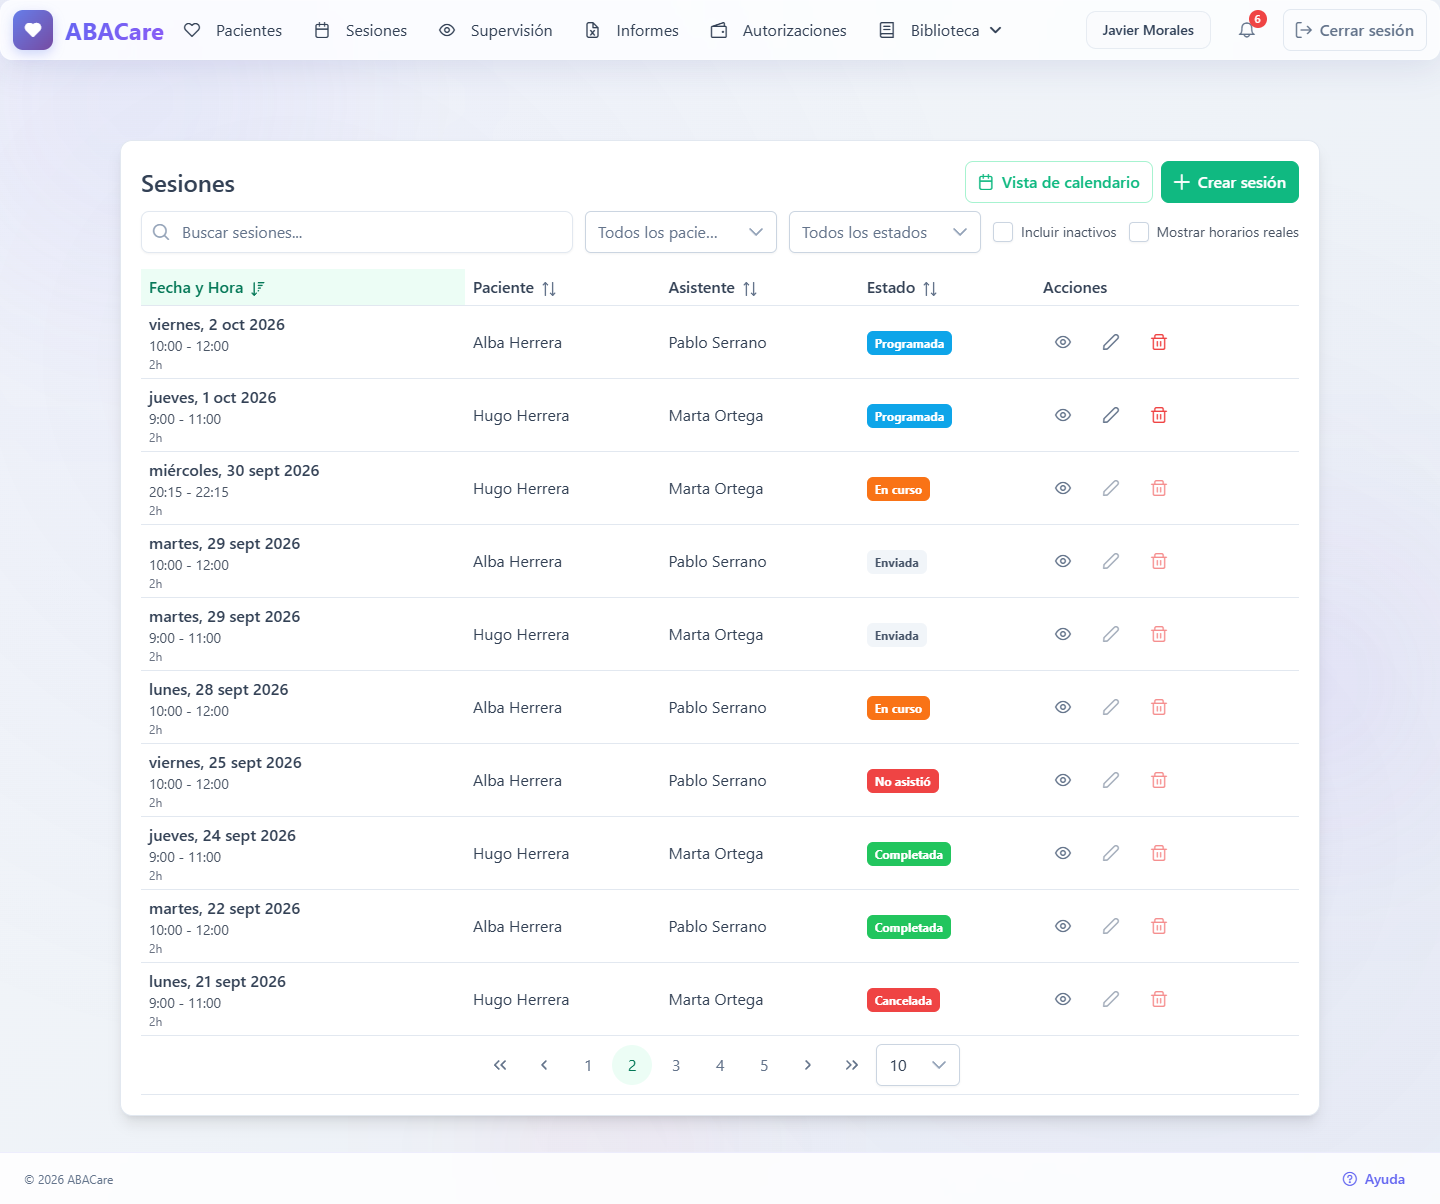1440x1204 pixels.
Task: Expand the Biblioteca menu
Action: [940, 30]
